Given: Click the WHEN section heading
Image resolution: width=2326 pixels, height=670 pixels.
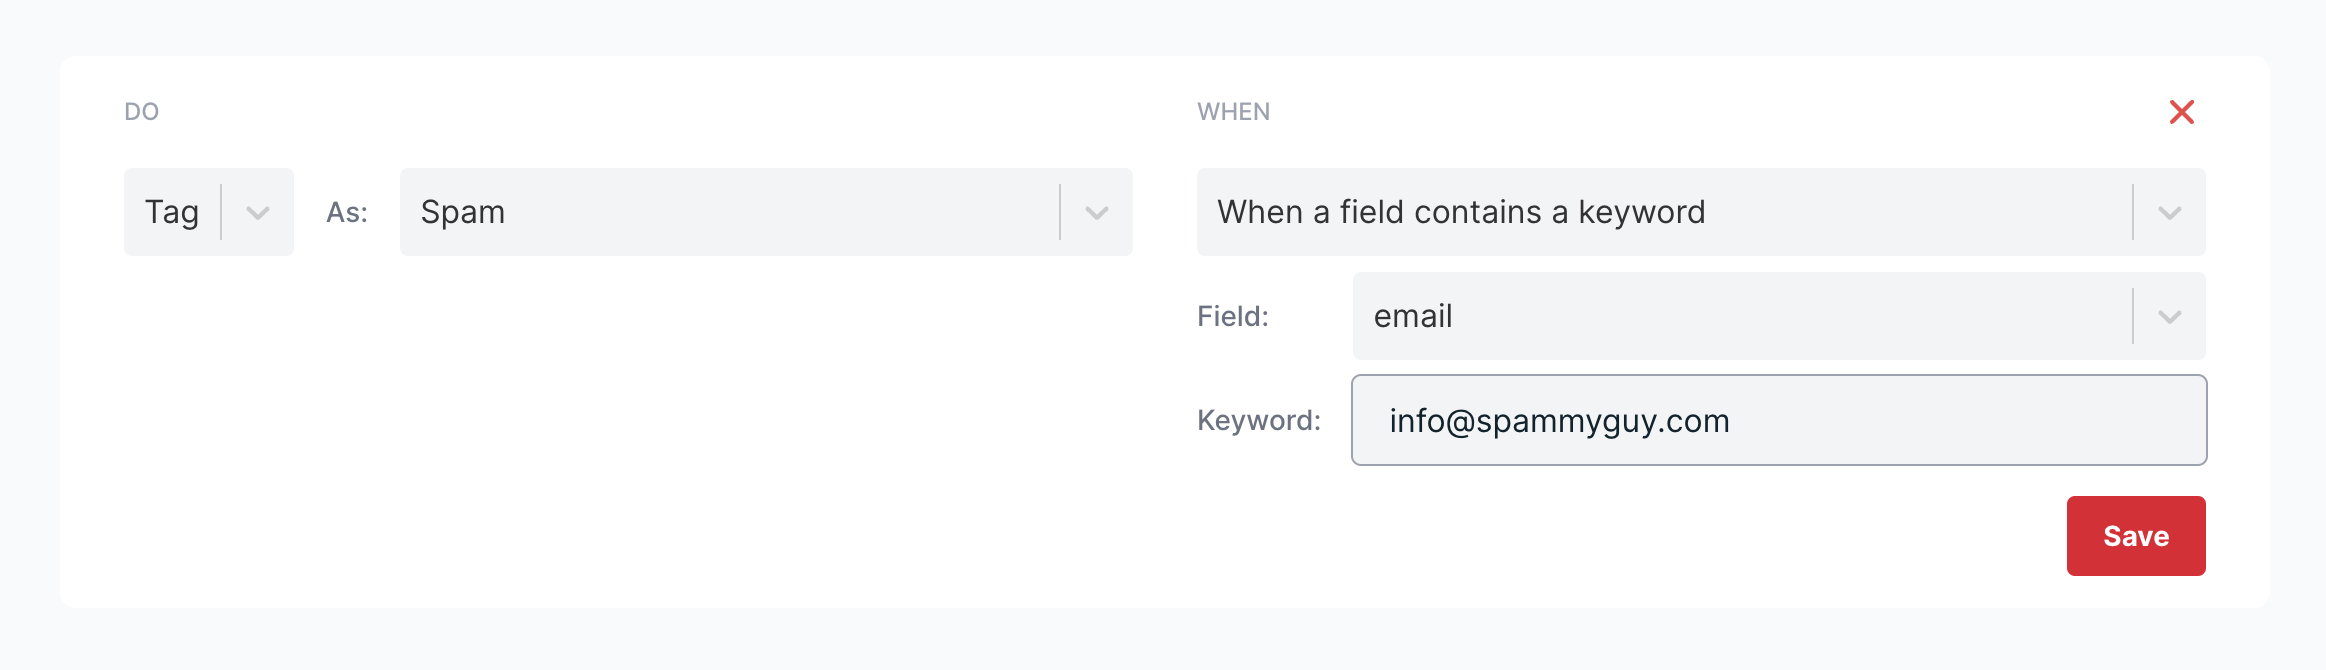Looking at the screenshot, I should click(1233, 112).
